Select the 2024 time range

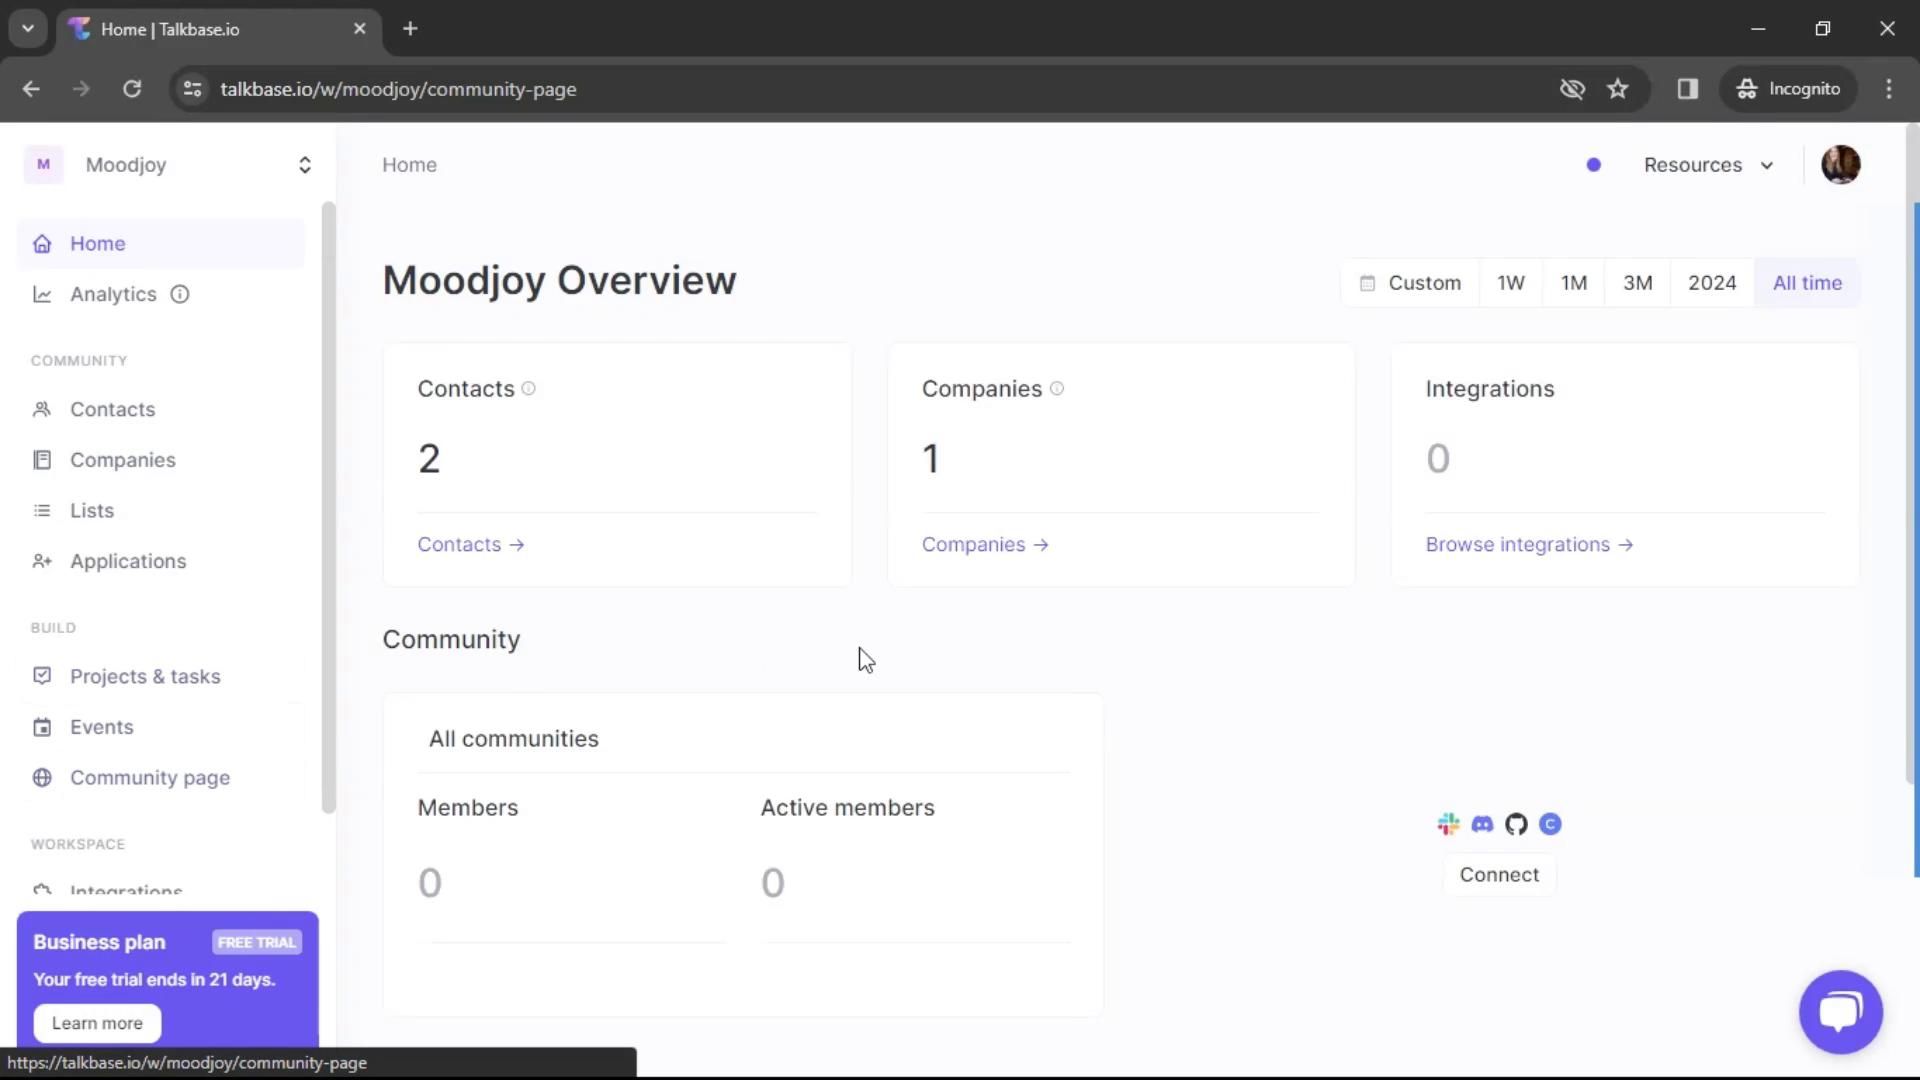coord(1712,283)
